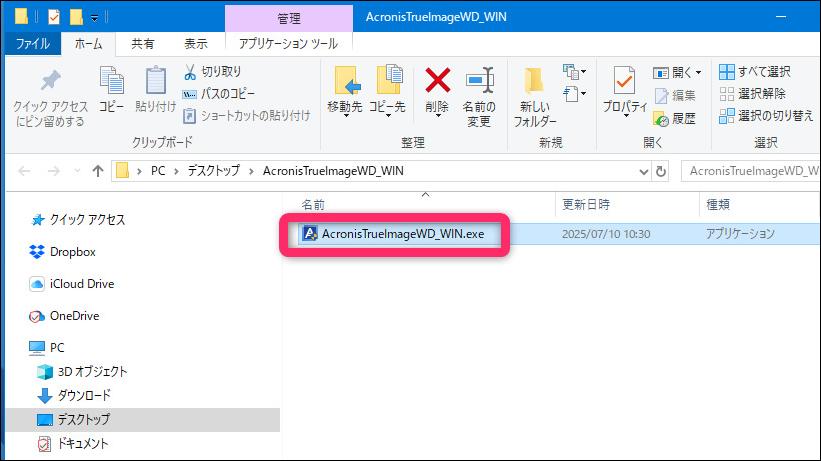Switch to 共有 share tab
821x461 pixels.
[x=142, y=43]
